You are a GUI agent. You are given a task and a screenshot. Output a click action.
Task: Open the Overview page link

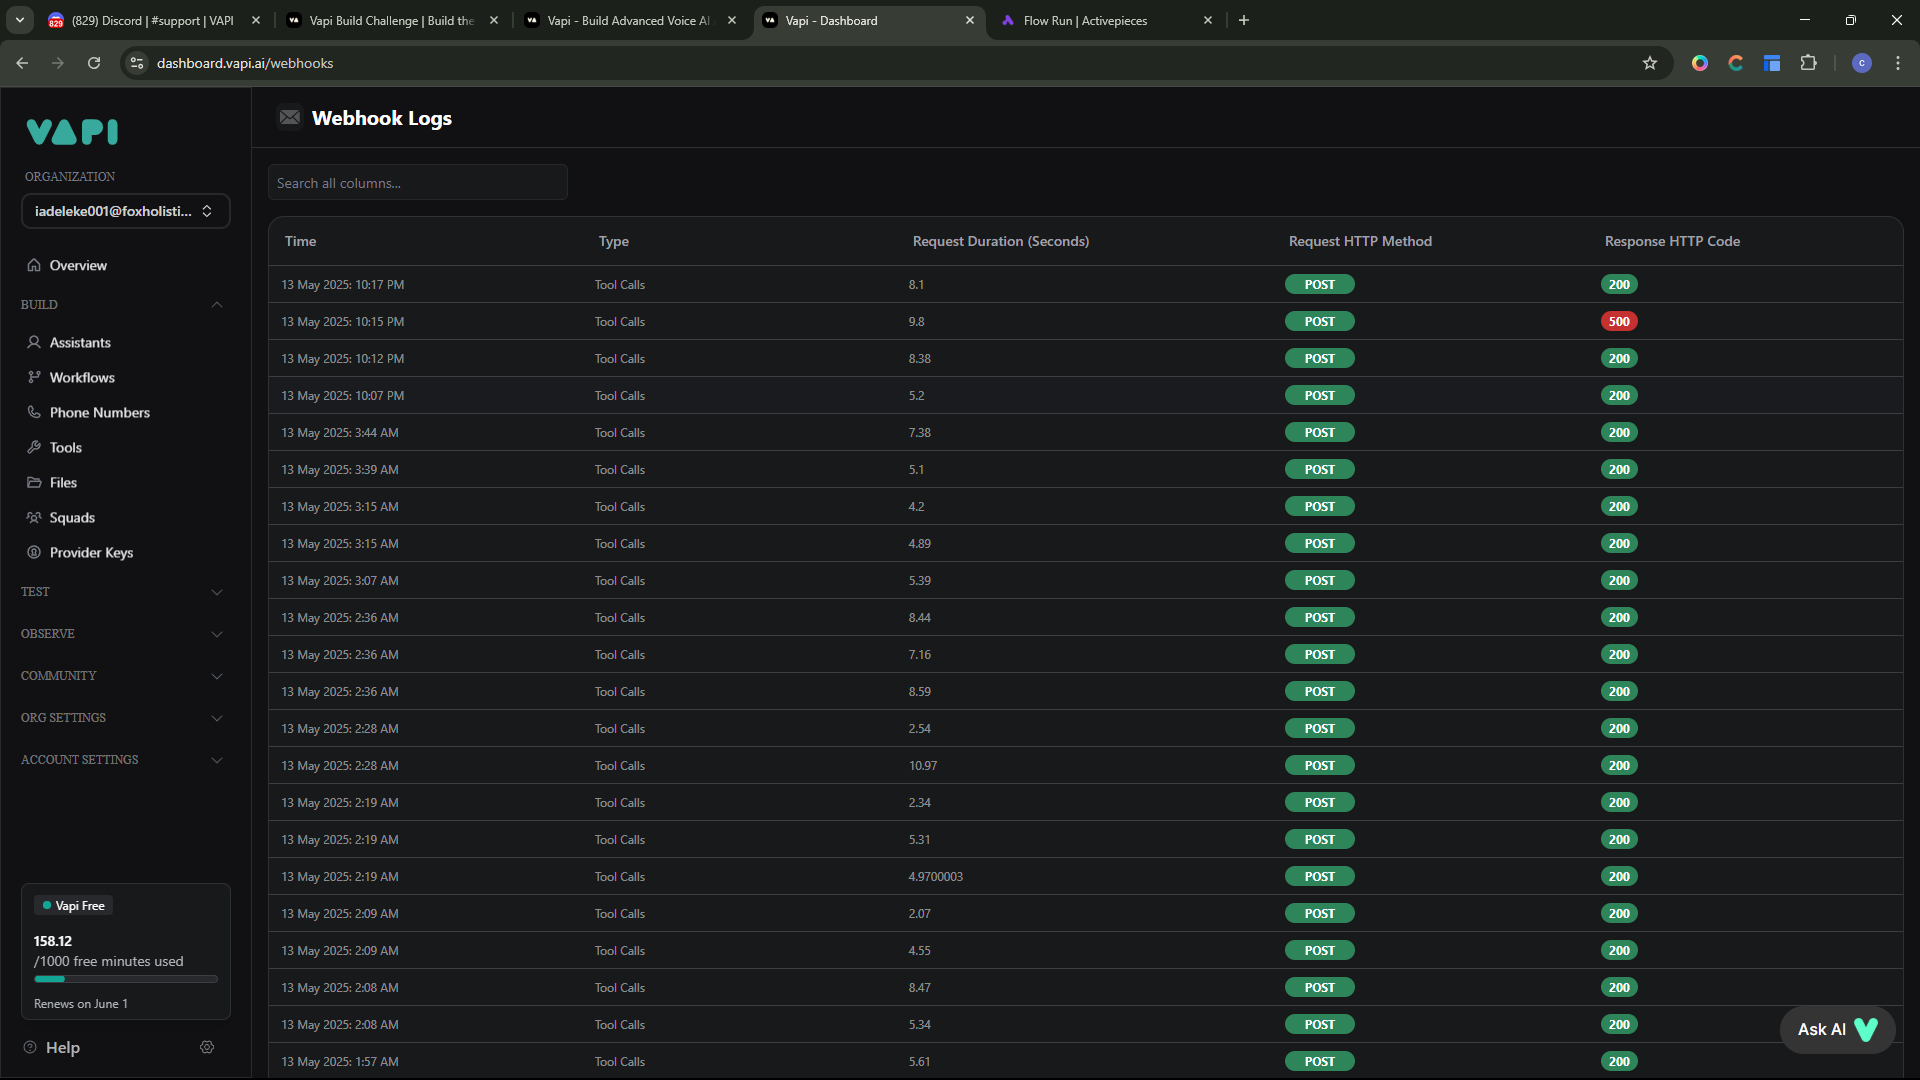pos(78,265)
